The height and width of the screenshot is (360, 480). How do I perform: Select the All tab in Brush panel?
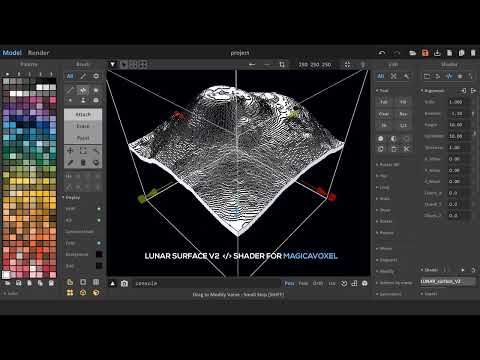[x=70, y=76]
